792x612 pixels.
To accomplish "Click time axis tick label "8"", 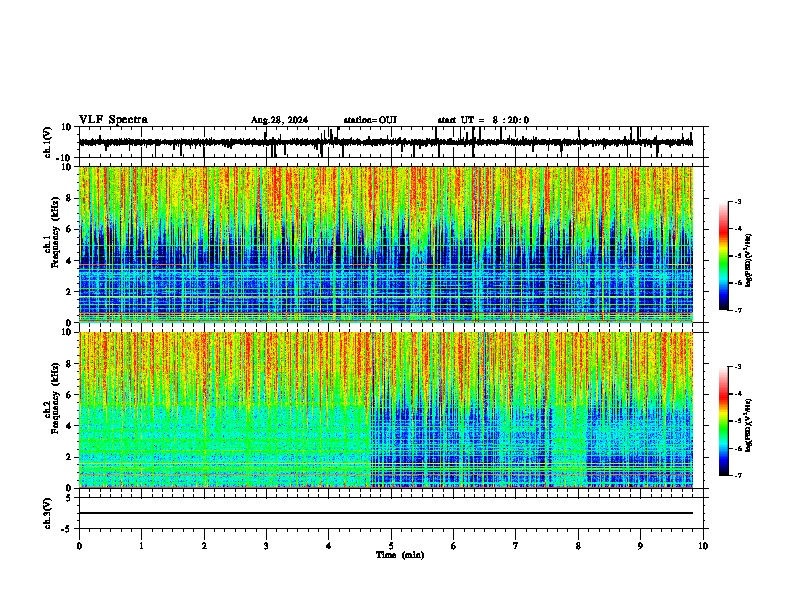I will [x=578, y=546].
